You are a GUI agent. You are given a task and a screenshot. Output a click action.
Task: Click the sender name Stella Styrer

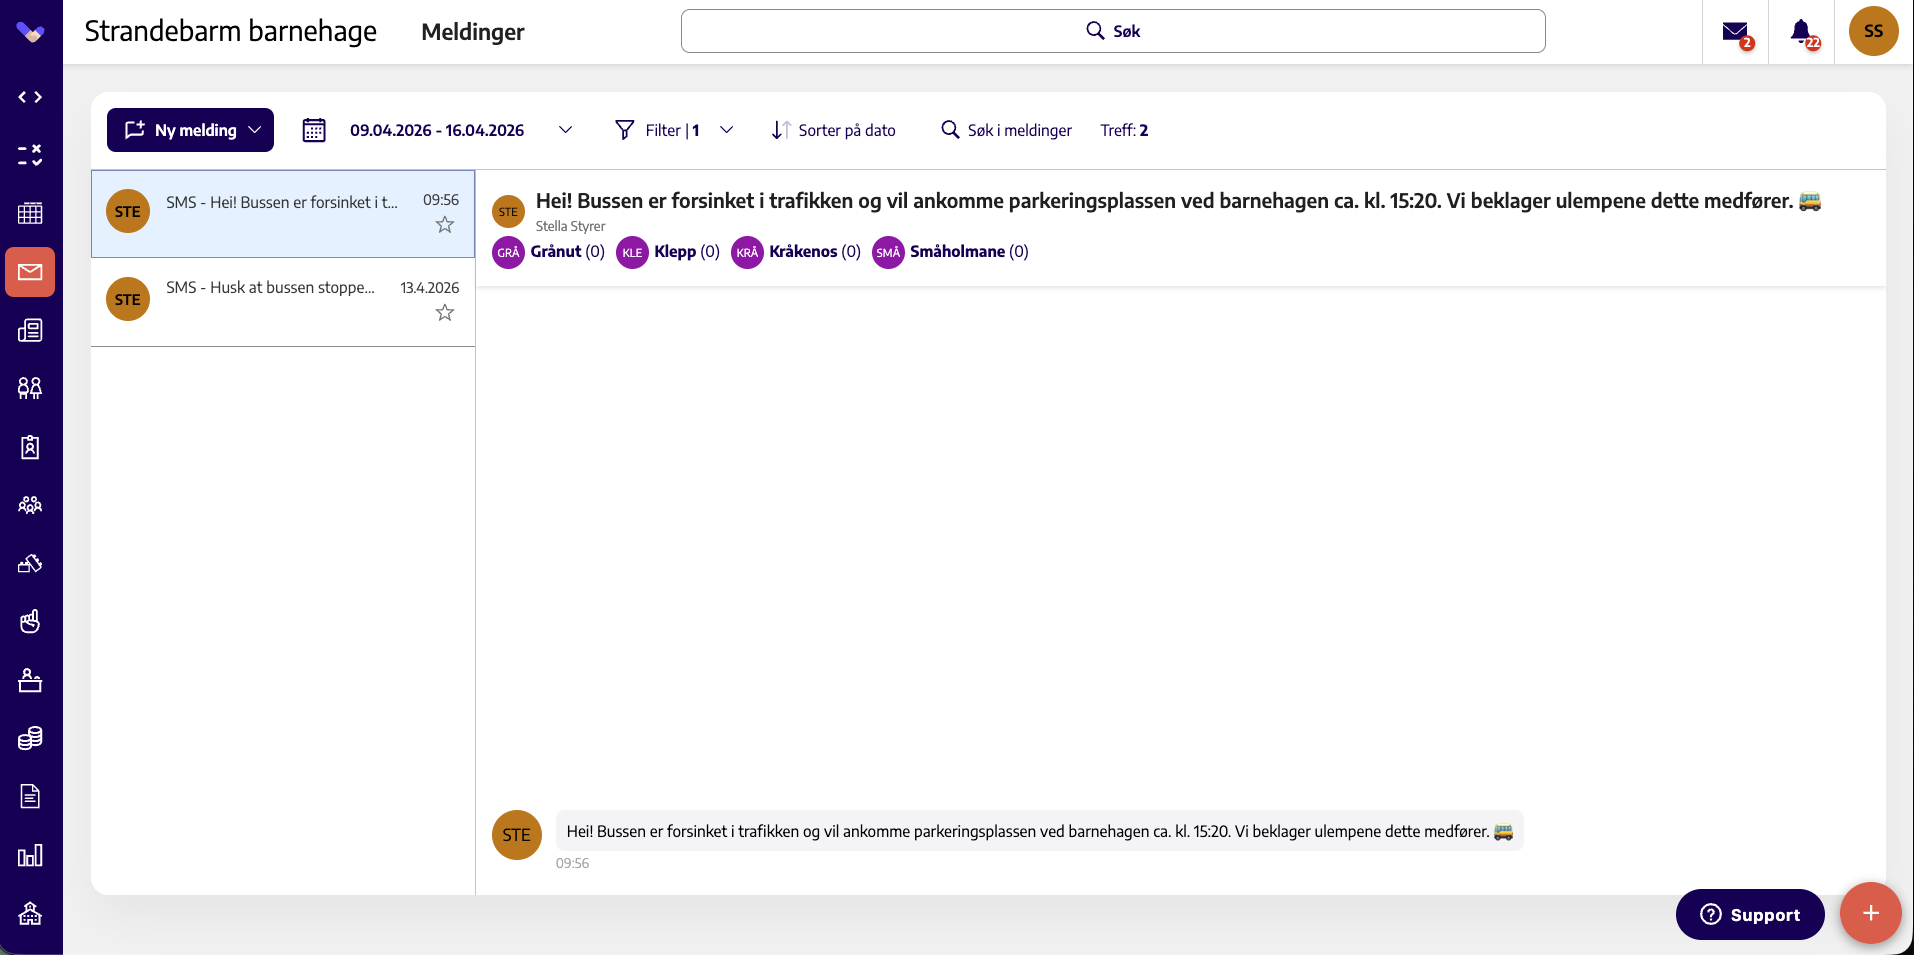[x=570, y=226]
